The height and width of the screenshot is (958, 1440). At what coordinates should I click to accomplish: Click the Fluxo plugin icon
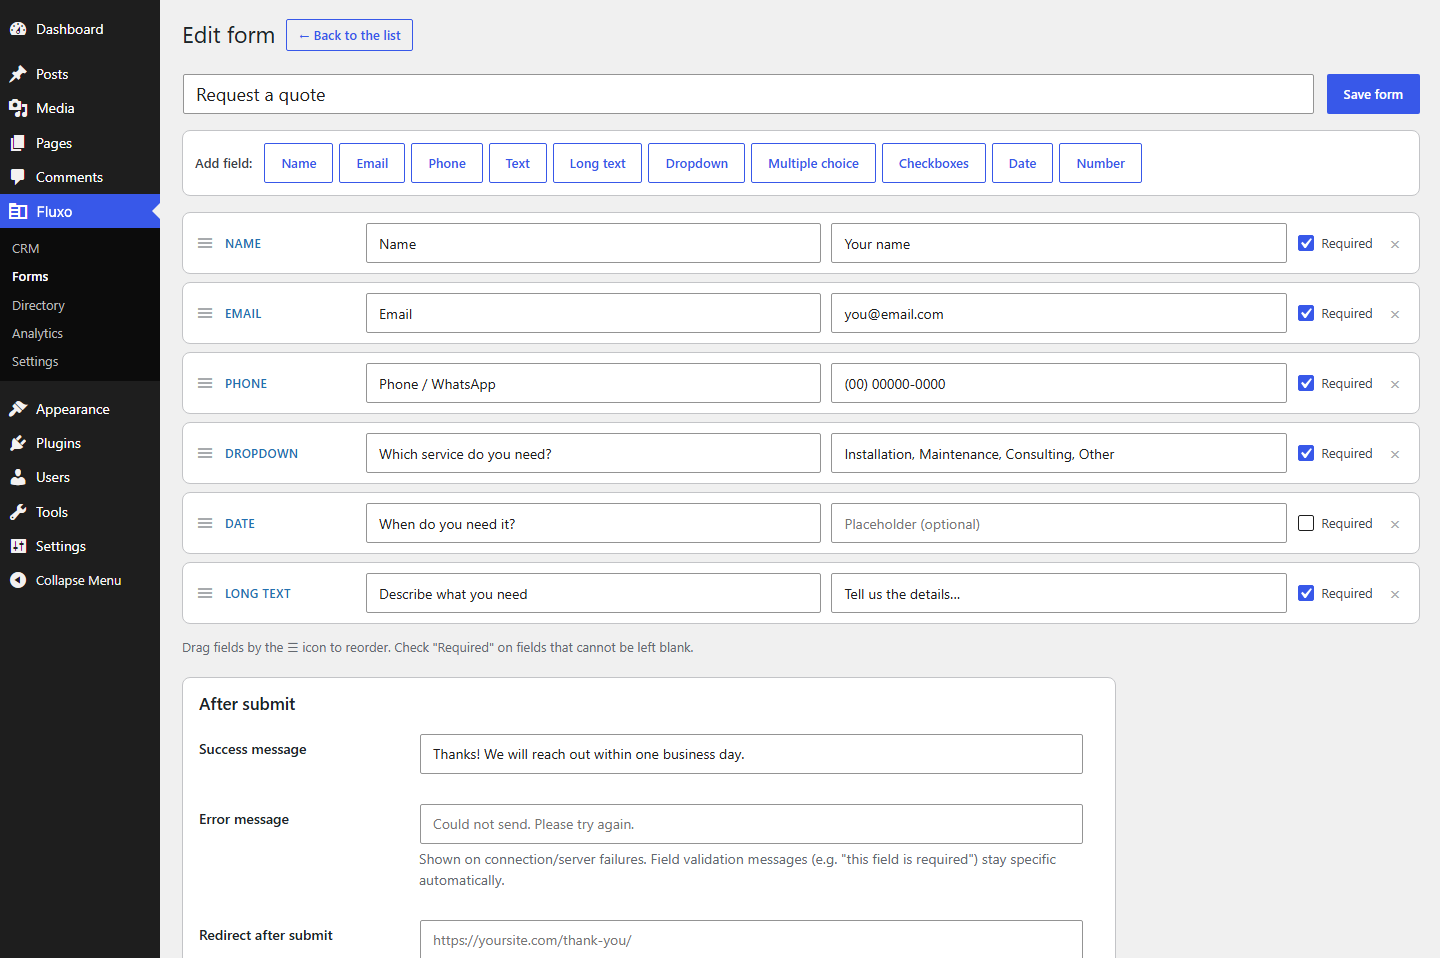(18, 211)
